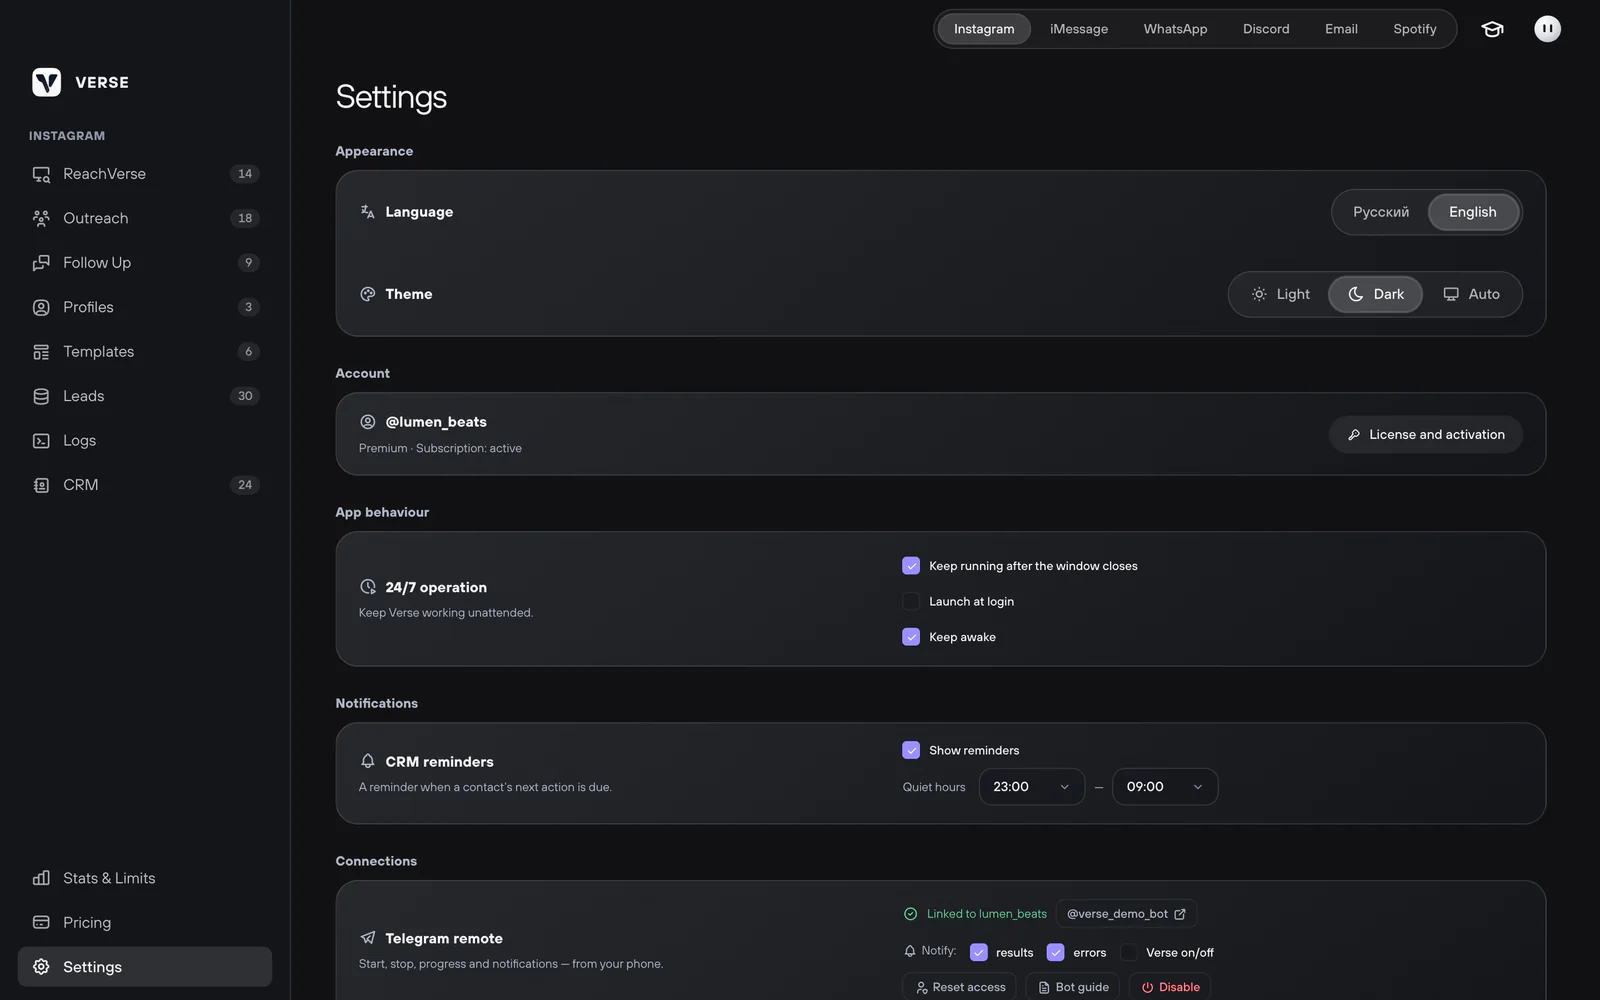Switch to the iMessage tab

tap(1079, 29)
